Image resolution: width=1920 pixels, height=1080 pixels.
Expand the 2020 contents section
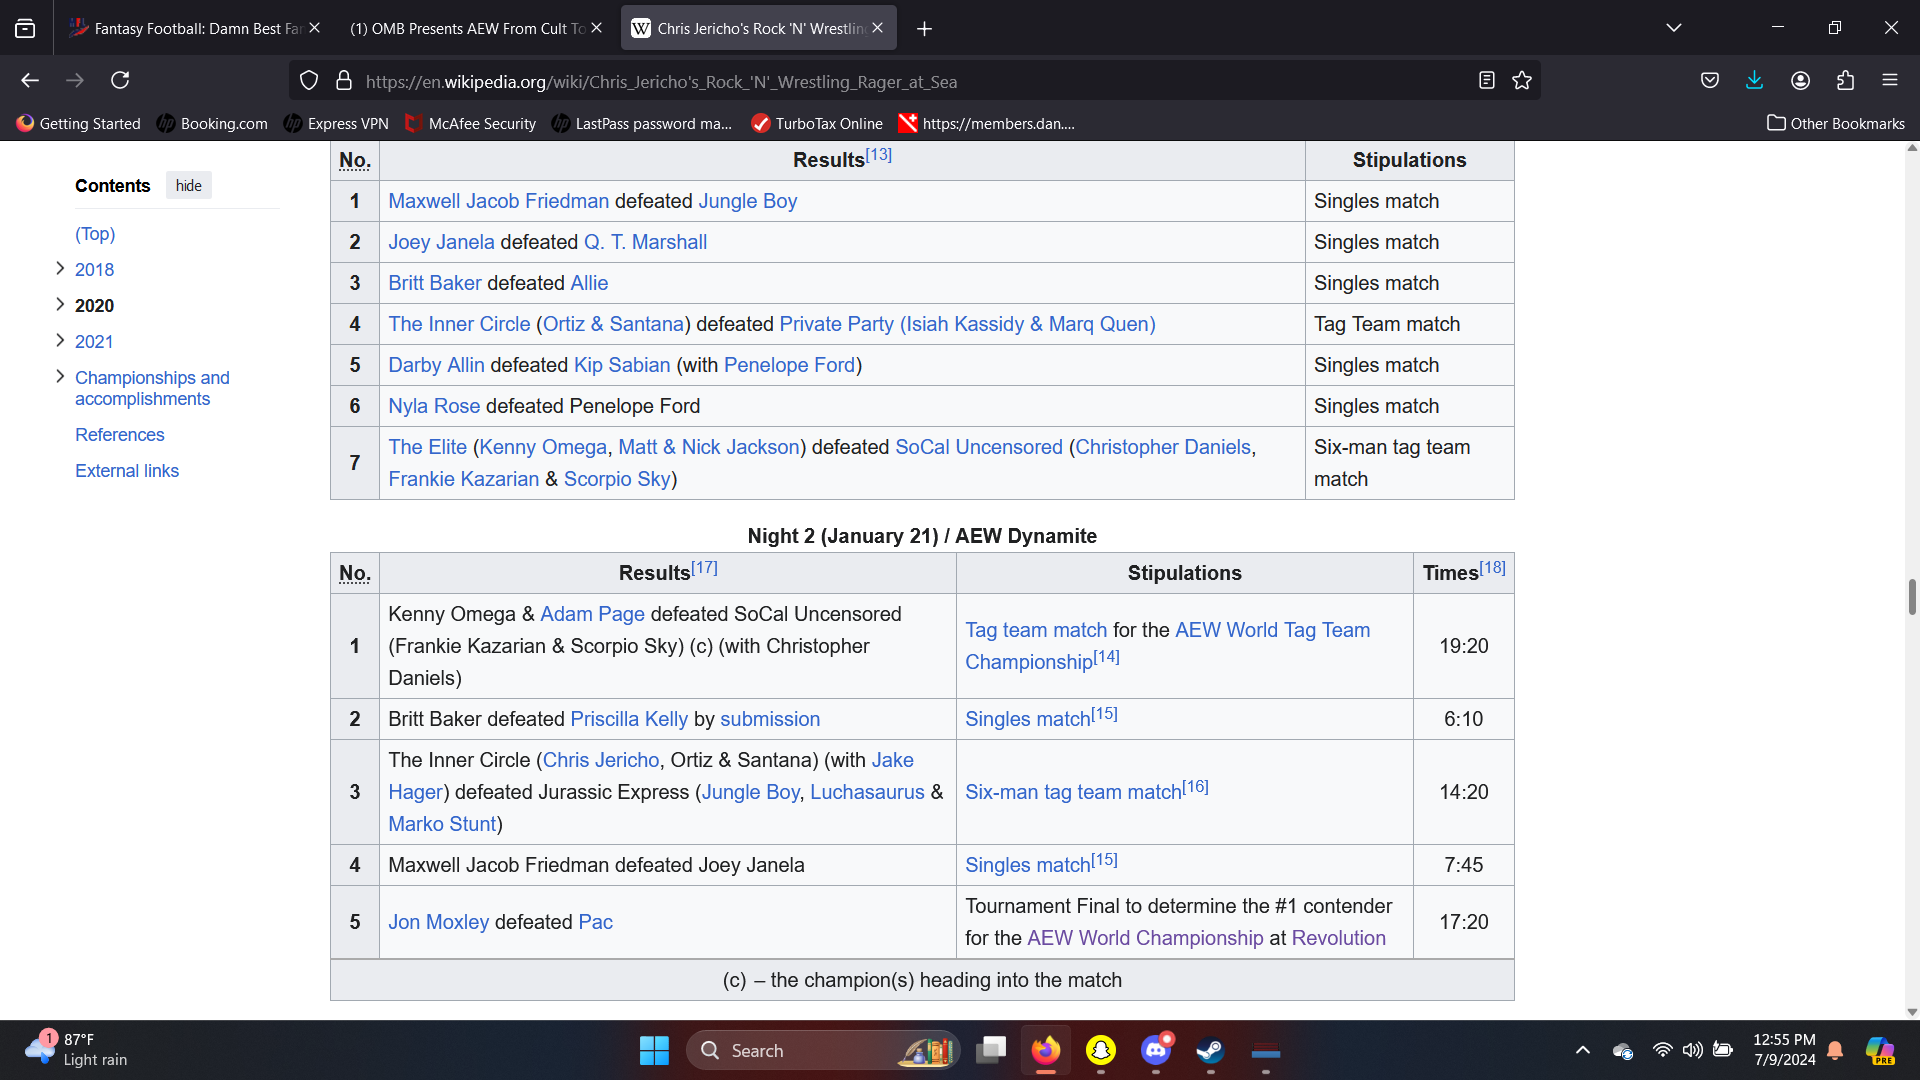60,304
